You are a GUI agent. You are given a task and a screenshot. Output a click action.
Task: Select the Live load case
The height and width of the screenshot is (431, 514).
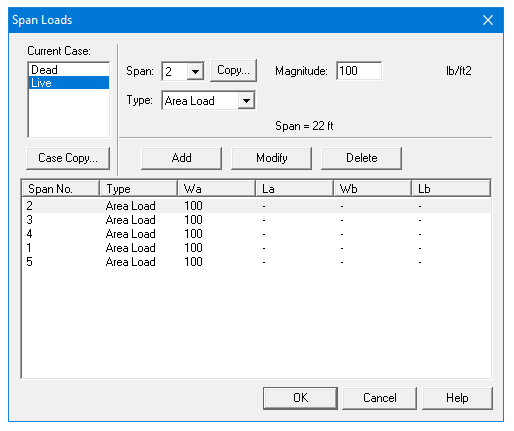click(x=69, y=83)
